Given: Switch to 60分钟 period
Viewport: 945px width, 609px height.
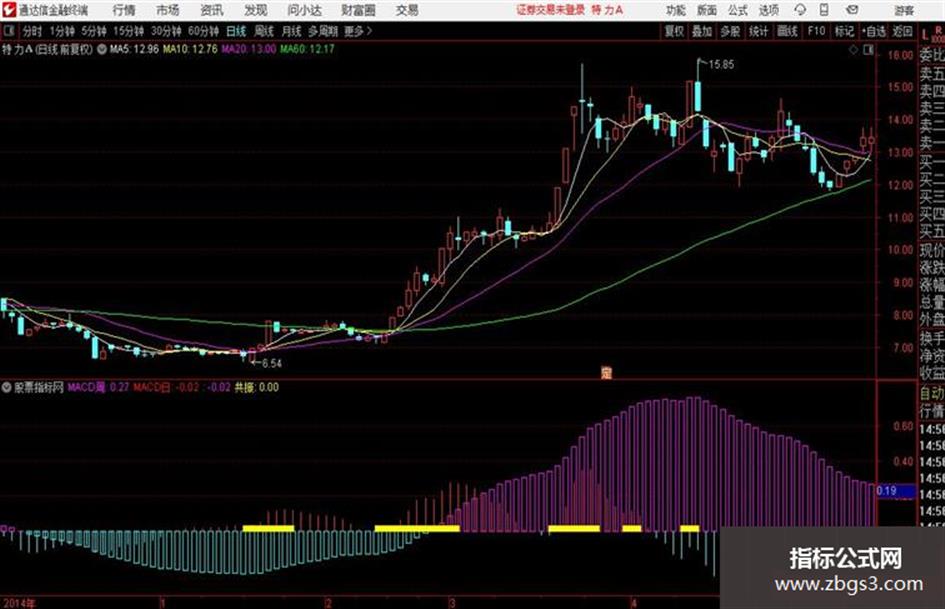Looking at the screenshot, I should click(203, 31).
